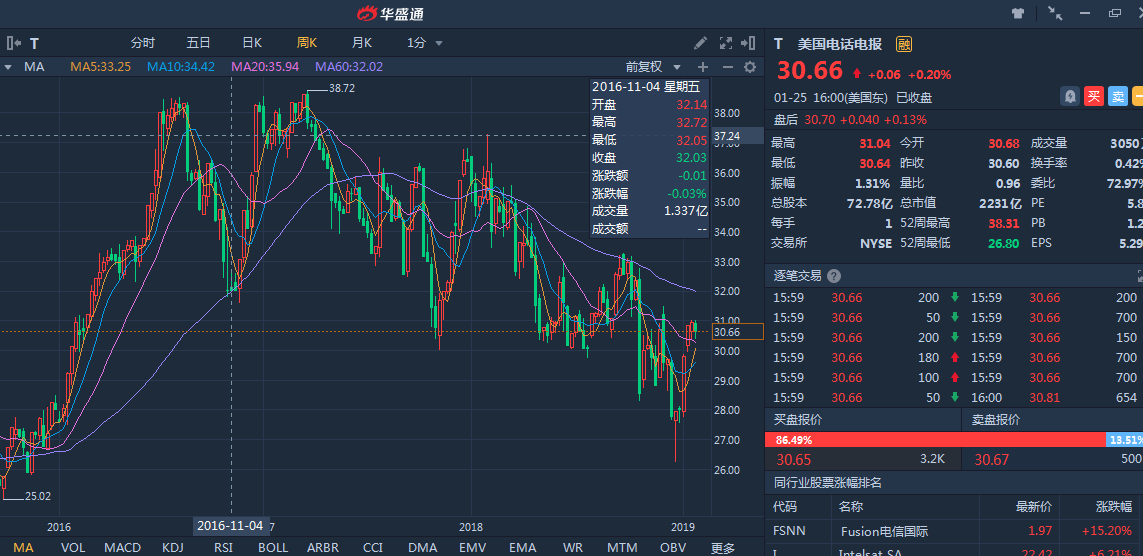Zoom out chart with minus icon
Viewport: 1143px width, 556px height.
(726, 67)
